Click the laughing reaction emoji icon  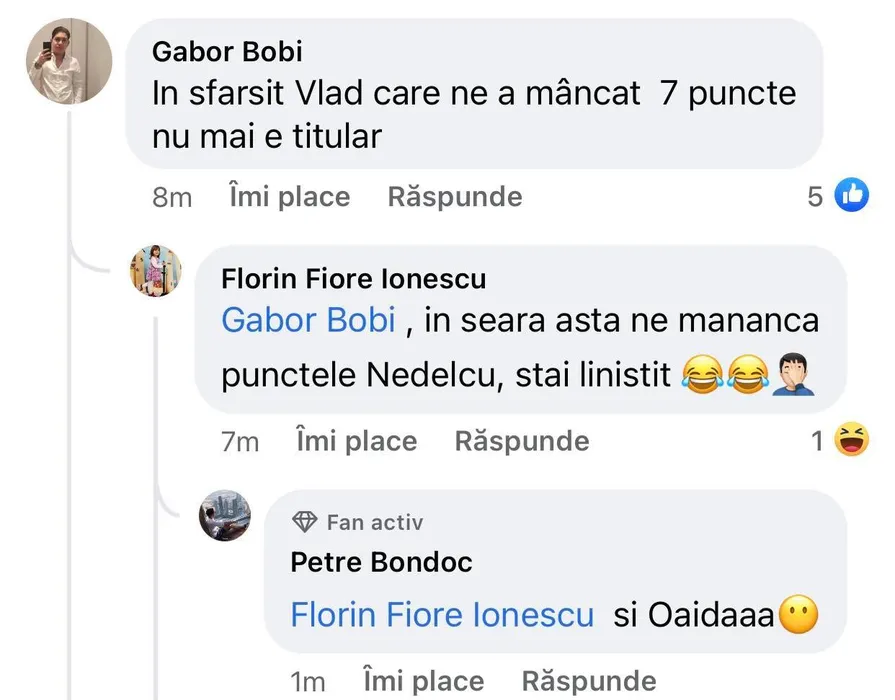tap(852, 440)
